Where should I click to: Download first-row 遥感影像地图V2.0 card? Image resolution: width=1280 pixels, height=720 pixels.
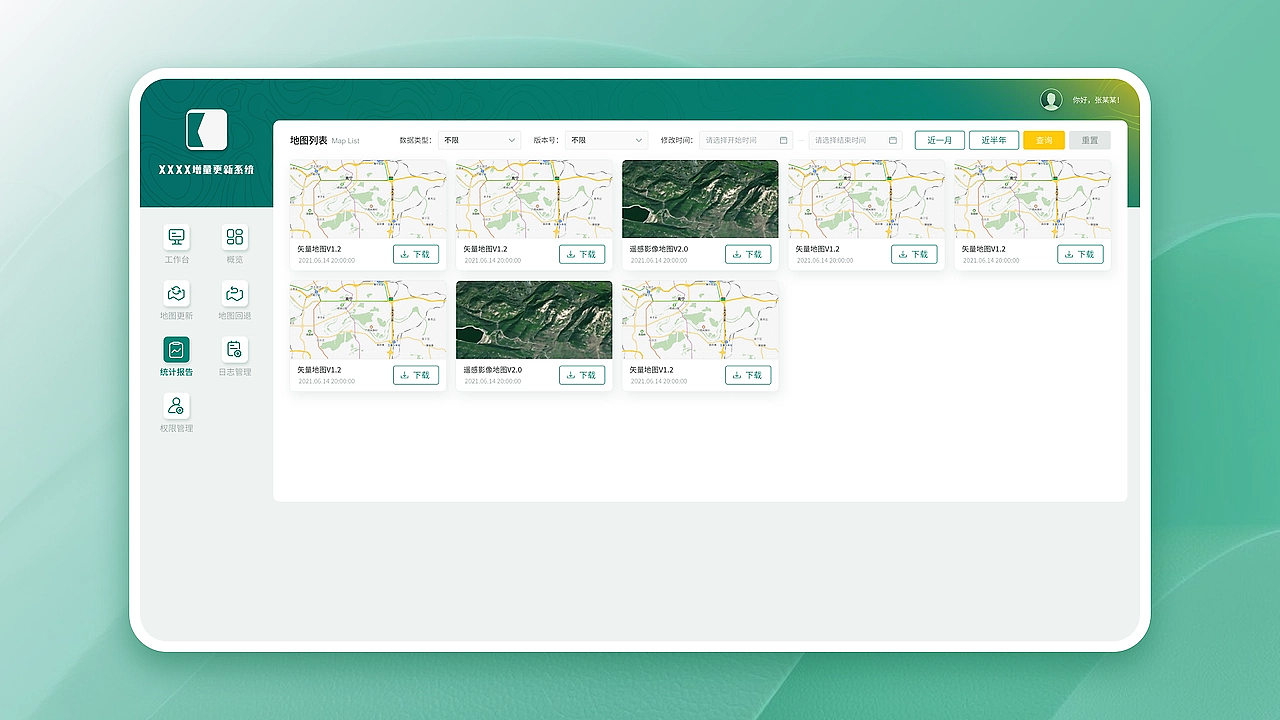[748, 254]
